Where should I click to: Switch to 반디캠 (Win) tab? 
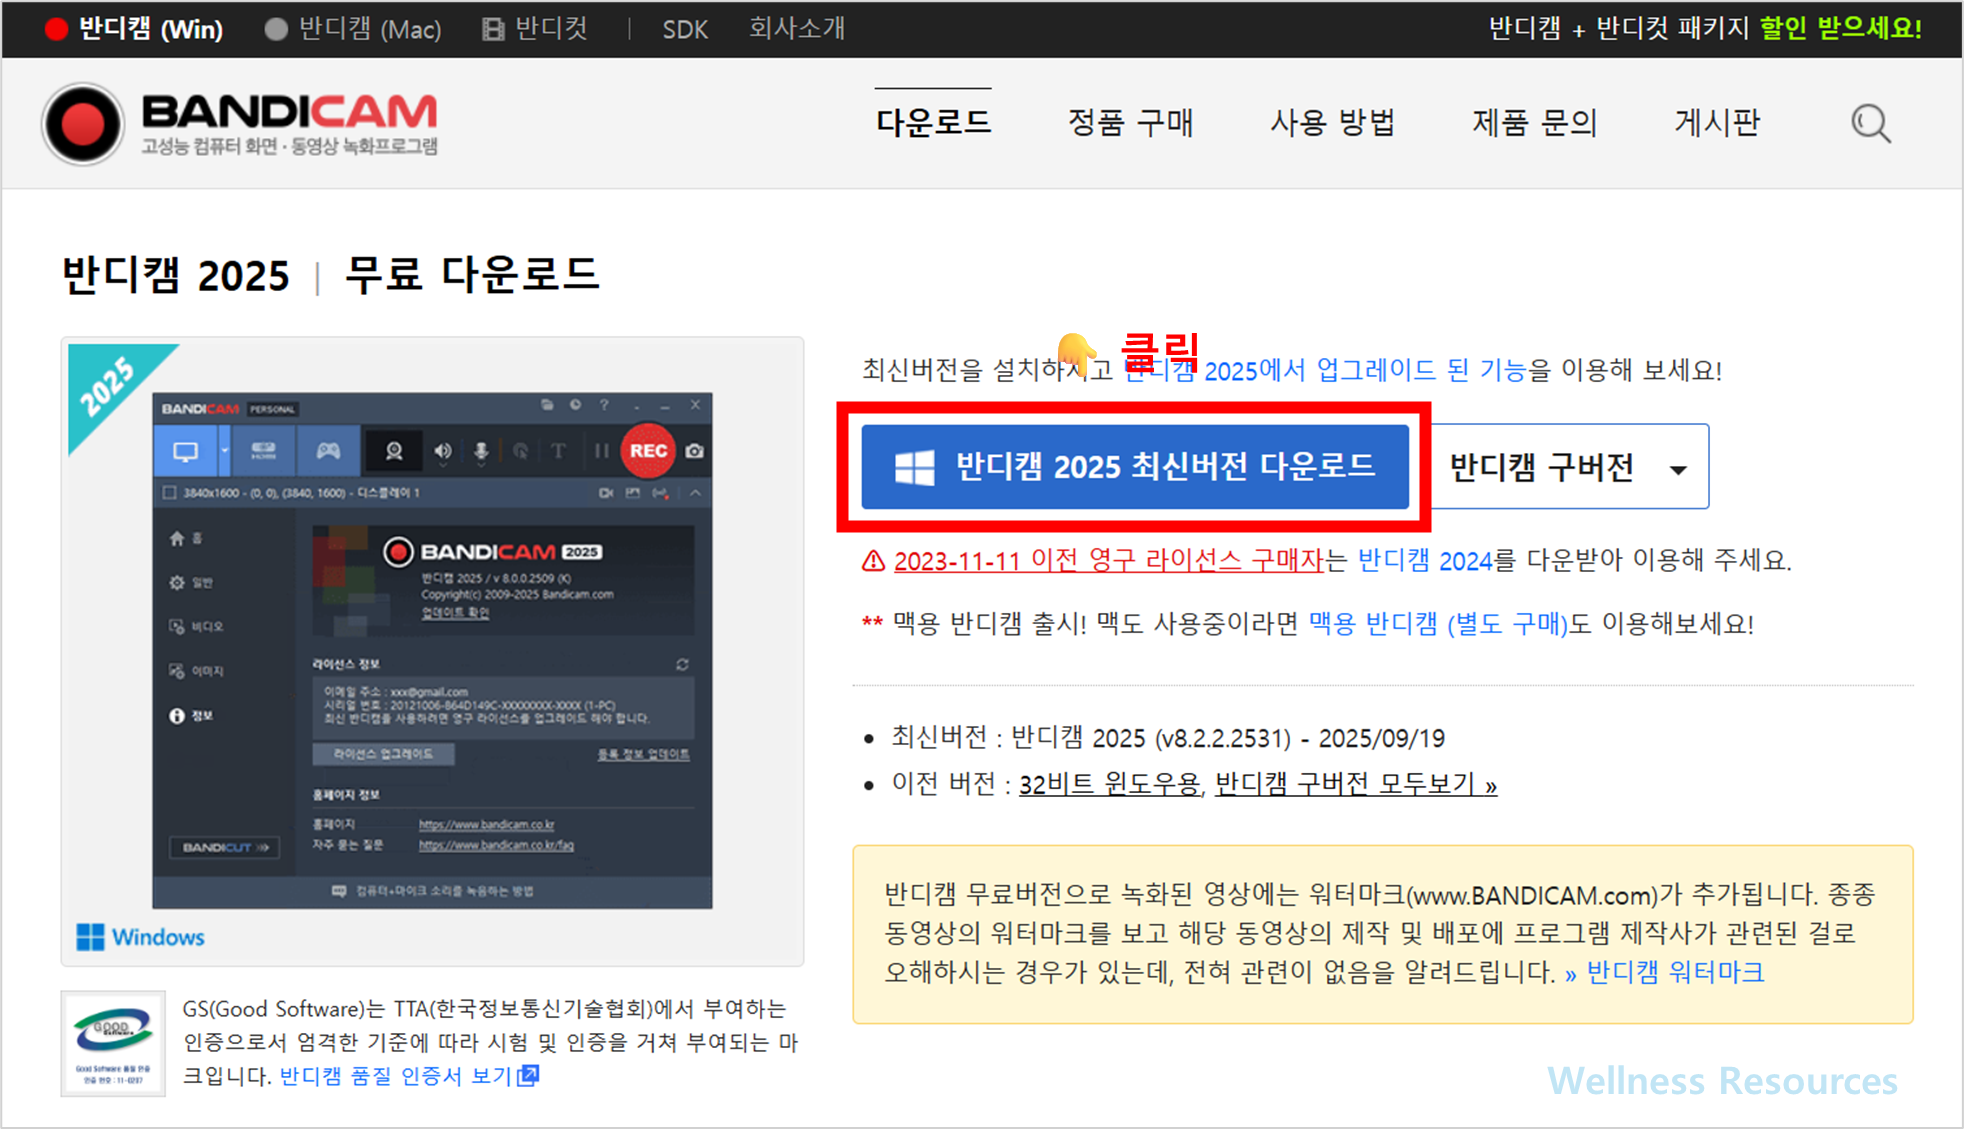(135, 29)
